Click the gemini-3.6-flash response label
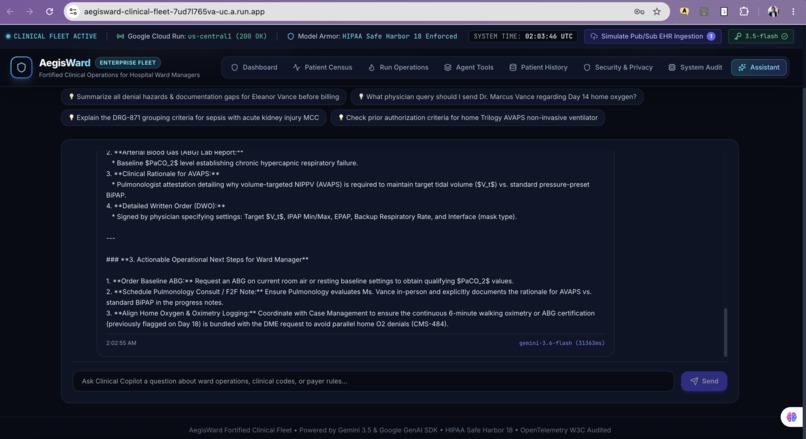Screen dimensions: 806x439 tap(561, 343)
